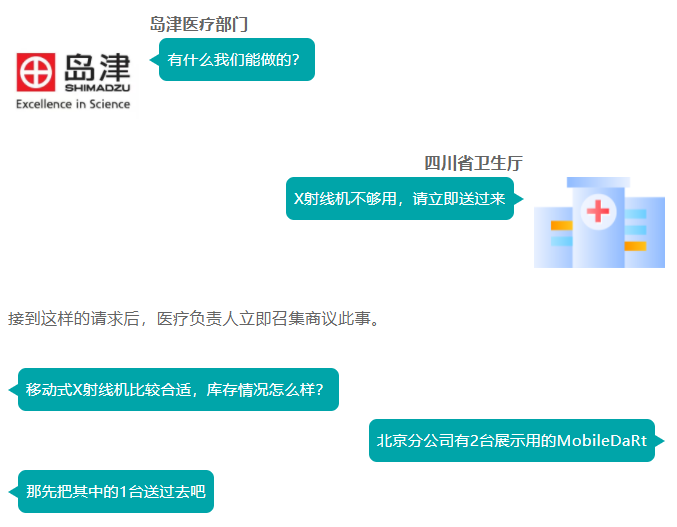Click the Excellence in Science tagline
The height and width of the screenshot is (527, 677).
73,104
